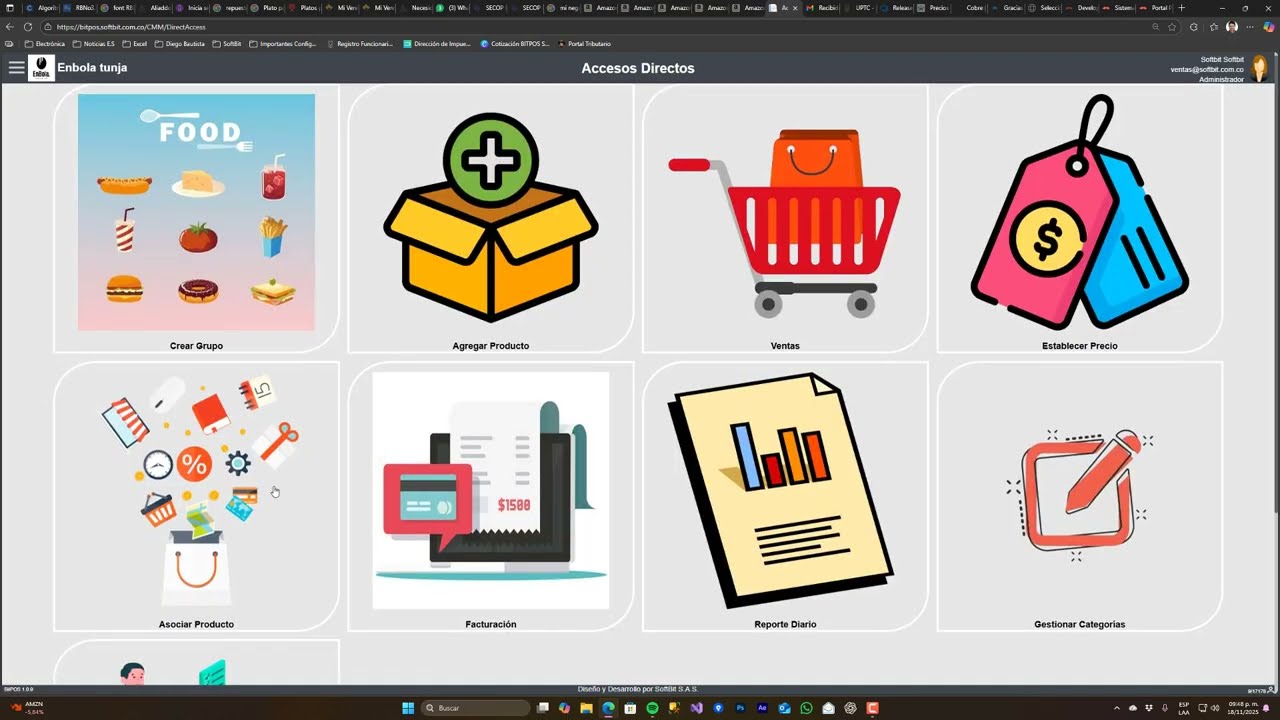The height and width of the screenshot is (720, 1280).
Task: Open the Copilot sidebar icon
Action: pos(1269,27)
